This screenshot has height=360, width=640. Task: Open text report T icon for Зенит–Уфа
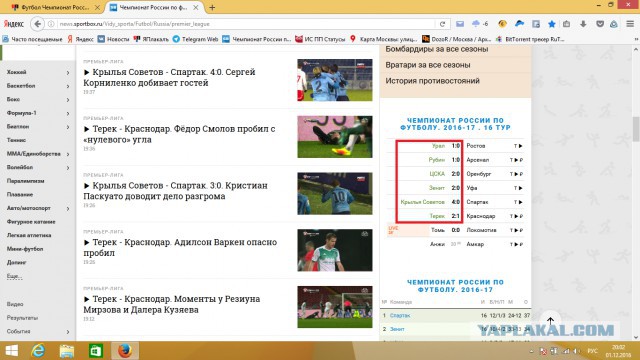(515, 188)
